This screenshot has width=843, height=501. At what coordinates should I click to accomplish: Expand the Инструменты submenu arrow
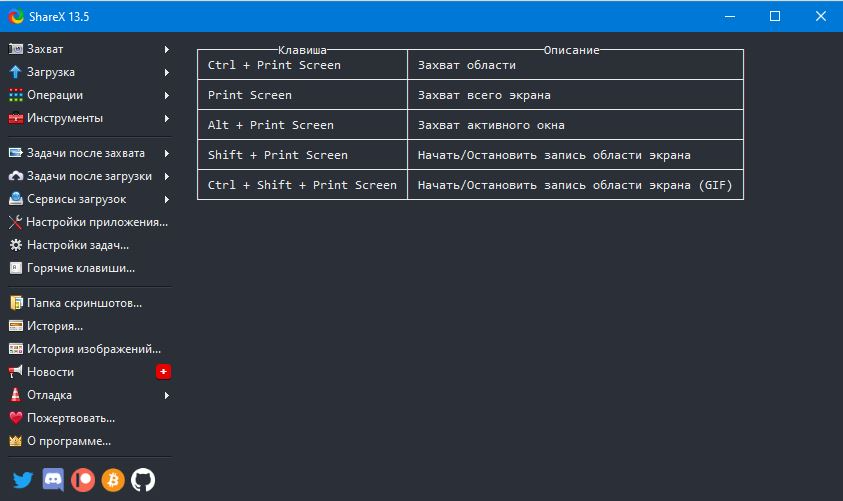(x=166, y=118)
